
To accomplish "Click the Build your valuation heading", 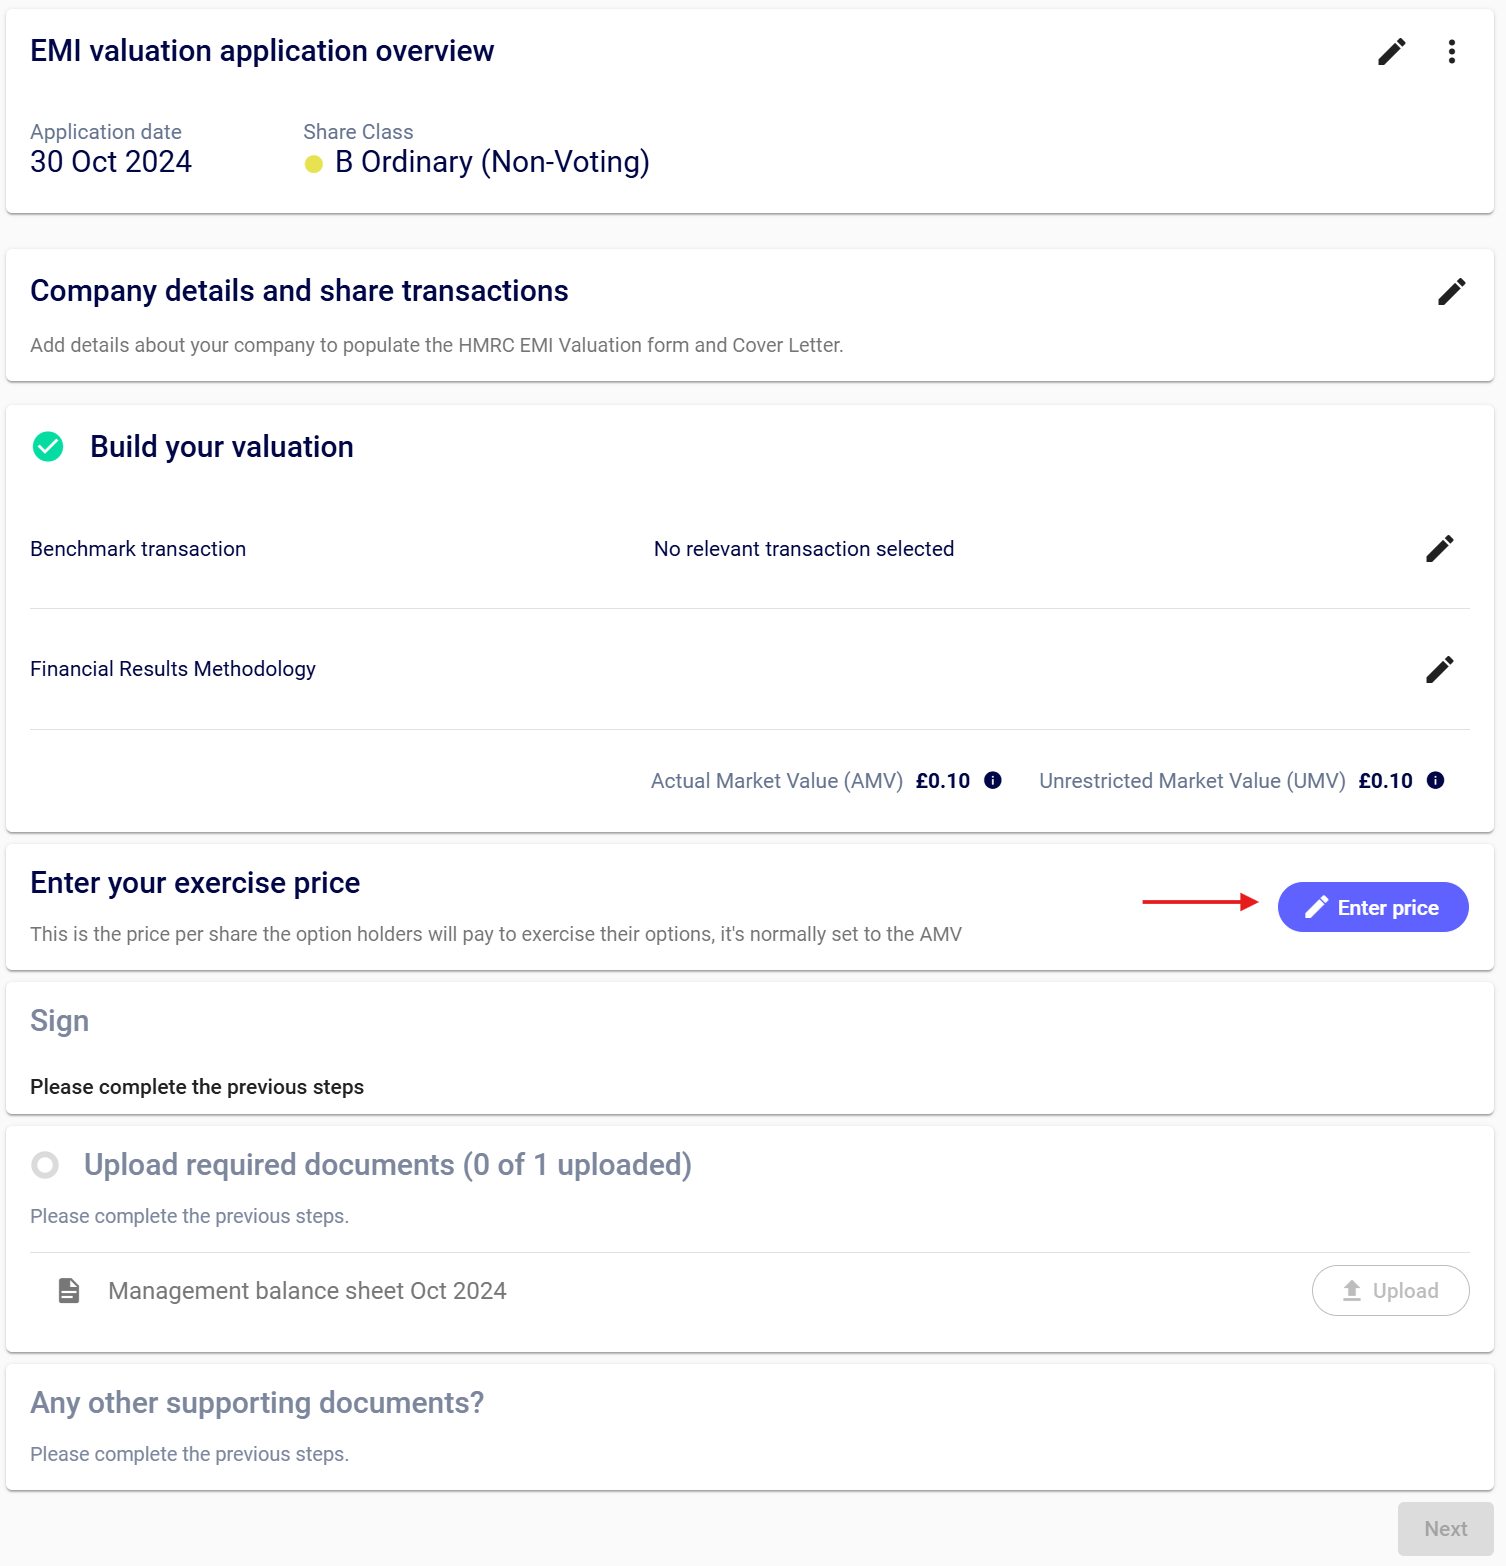I will click(222, 446).
